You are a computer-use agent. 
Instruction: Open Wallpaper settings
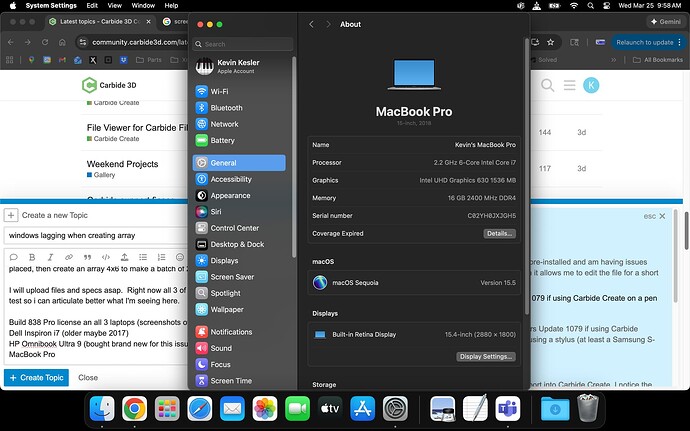point(240,309)
